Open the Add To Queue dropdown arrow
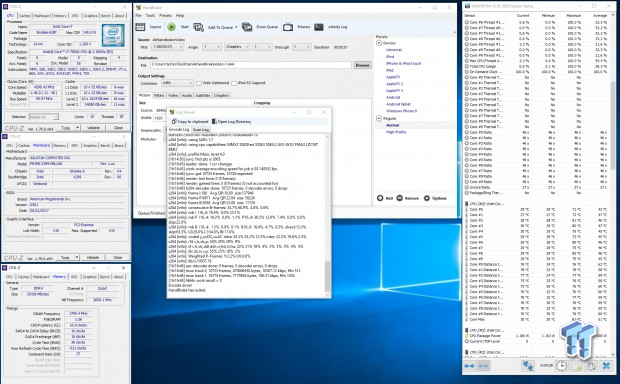This screenshot has height=384, width=620. point(236,27)
